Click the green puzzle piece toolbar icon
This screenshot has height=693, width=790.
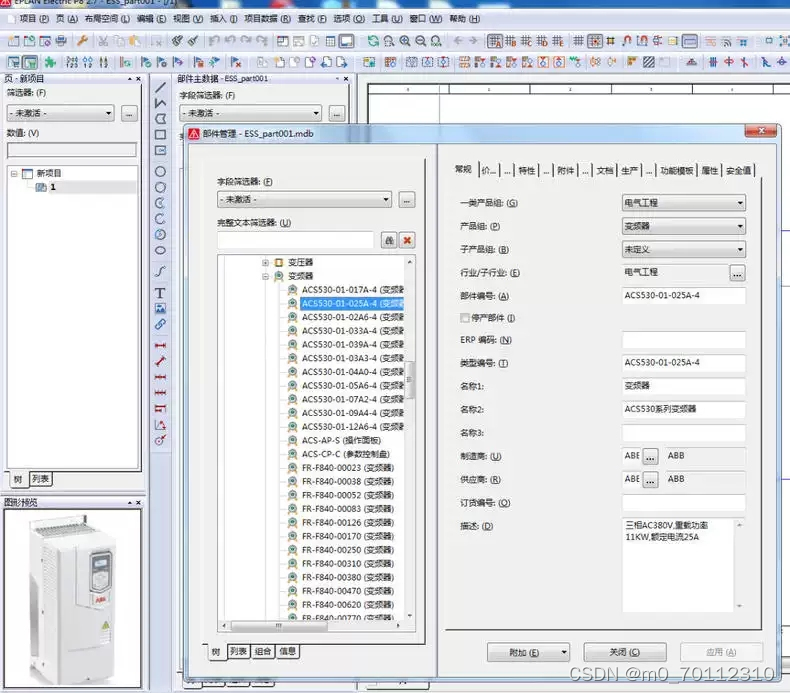pyautogui.click(x=50, y=62)
